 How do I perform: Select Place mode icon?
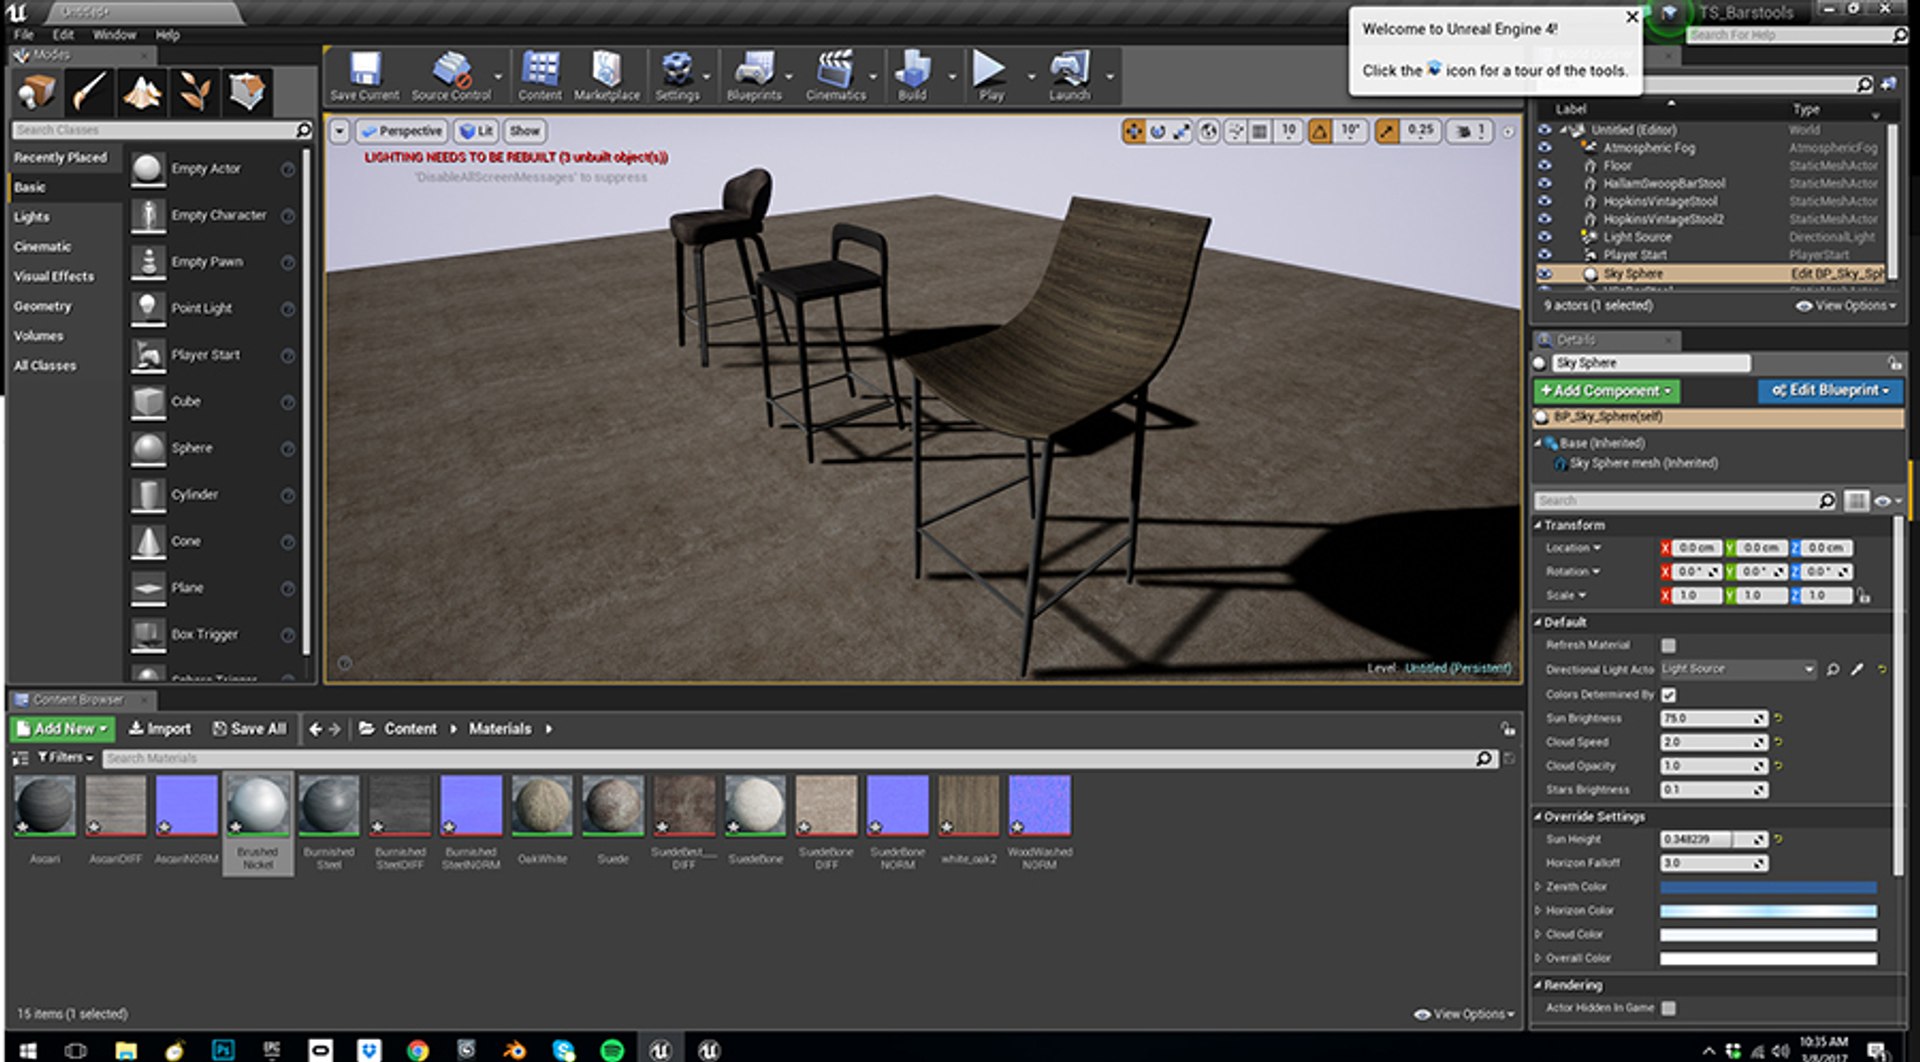[38, 92]
